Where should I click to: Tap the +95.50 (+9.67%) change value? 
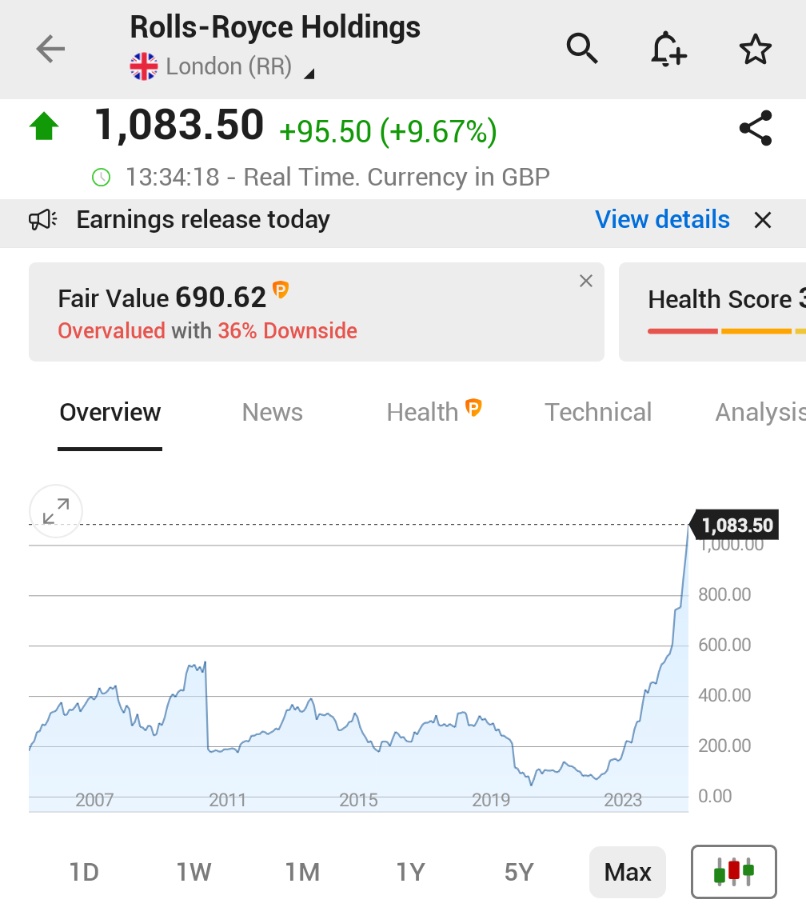point(388,131)
